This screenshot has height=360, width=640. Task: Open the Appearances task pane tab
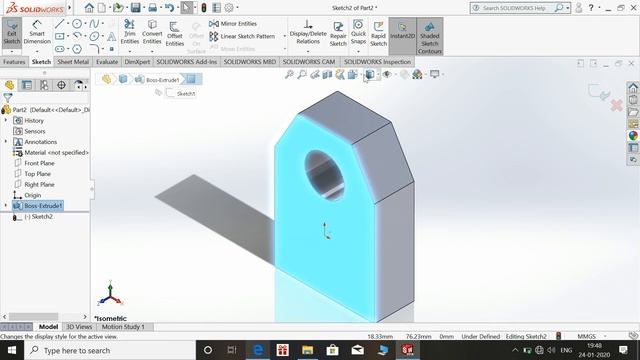point(633,136)
